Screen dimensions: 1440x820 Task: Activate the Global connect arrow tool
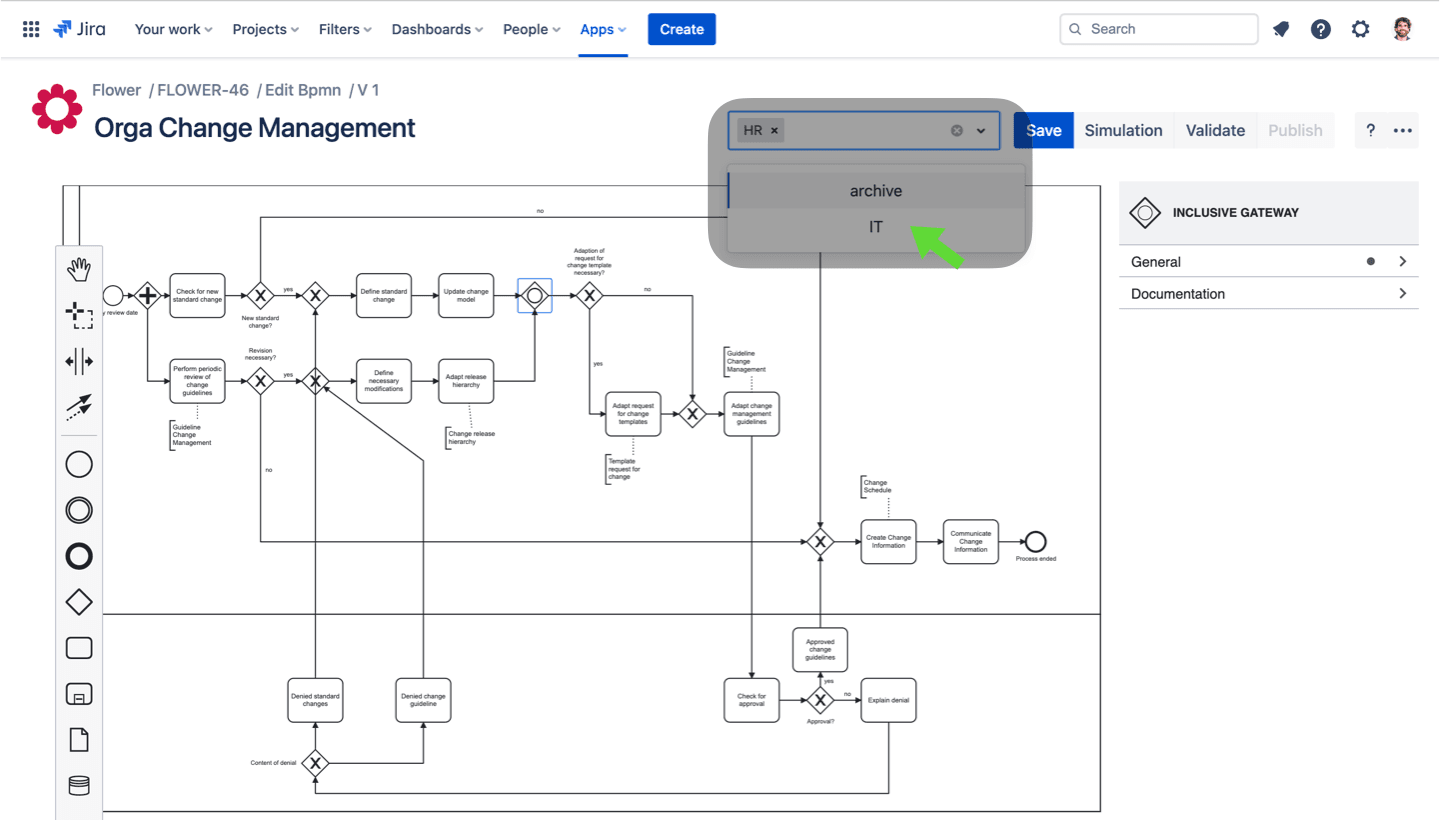(79, 407)
